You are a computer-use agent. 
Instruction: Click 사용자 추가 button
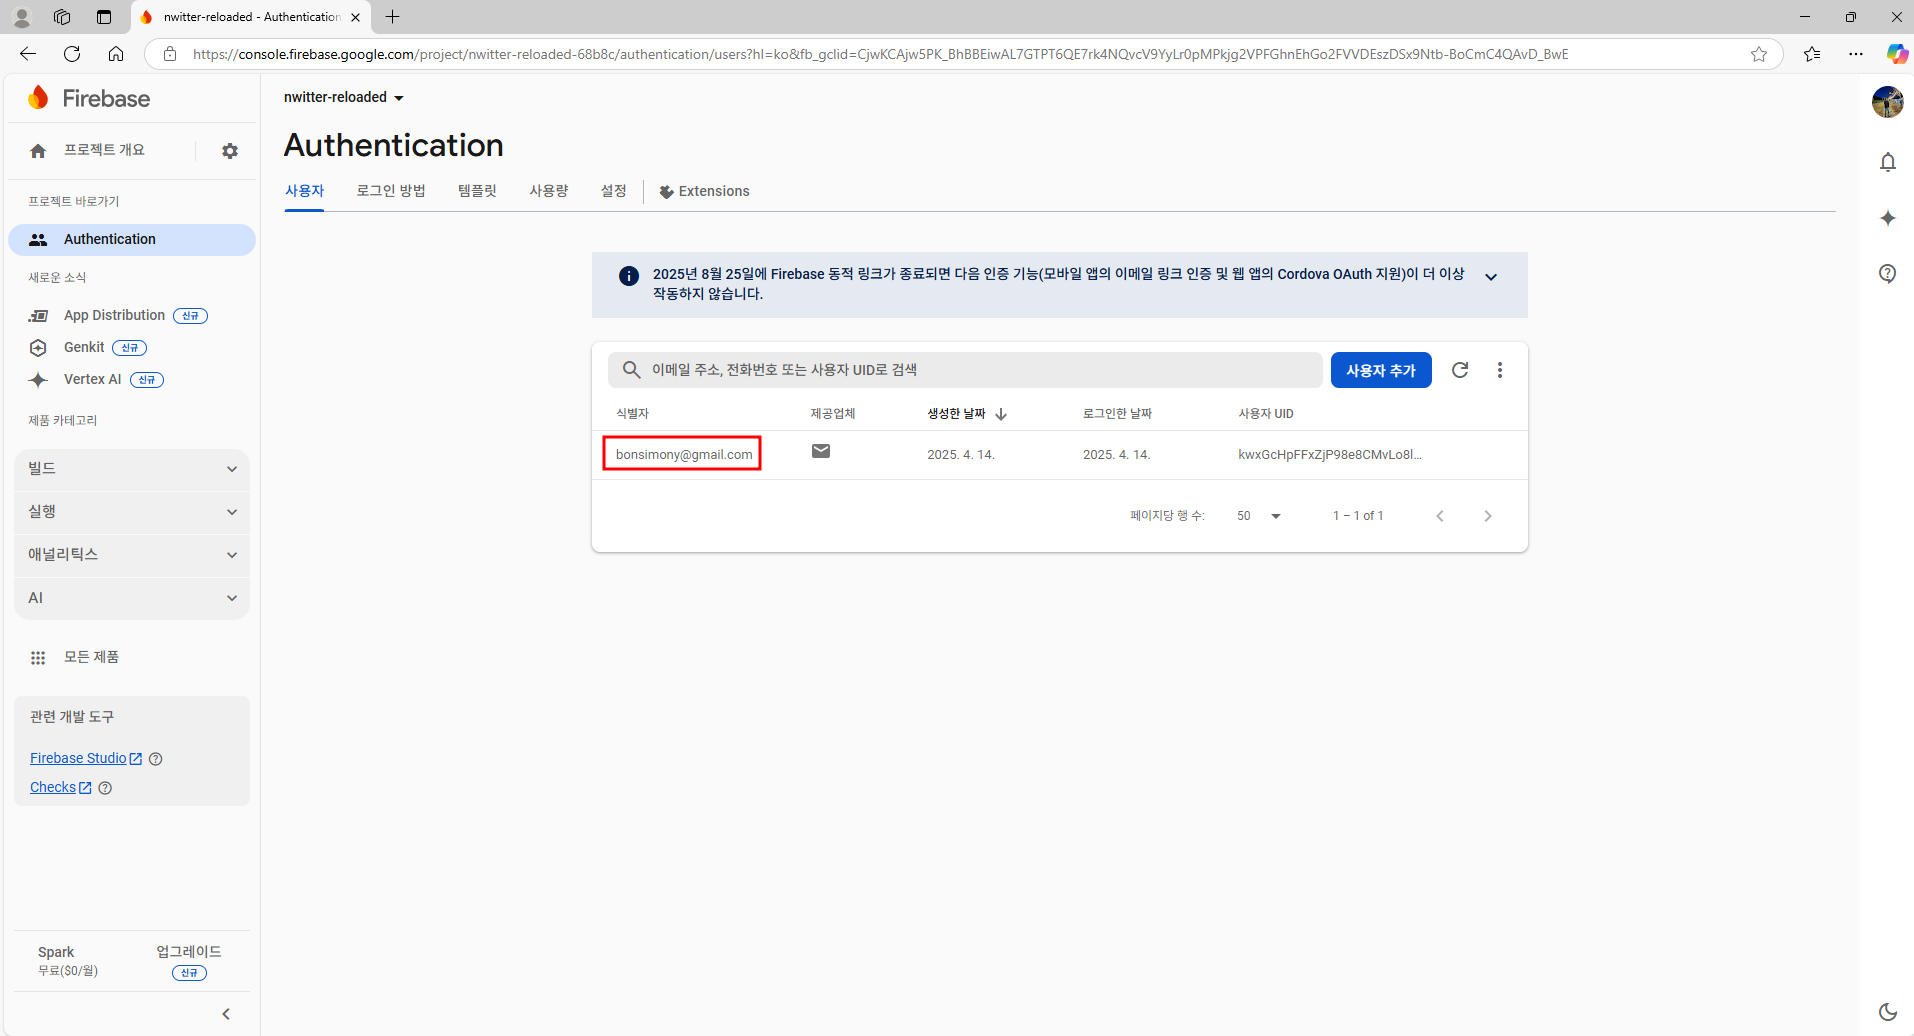pyautogui.click(x=1381, y=370)
